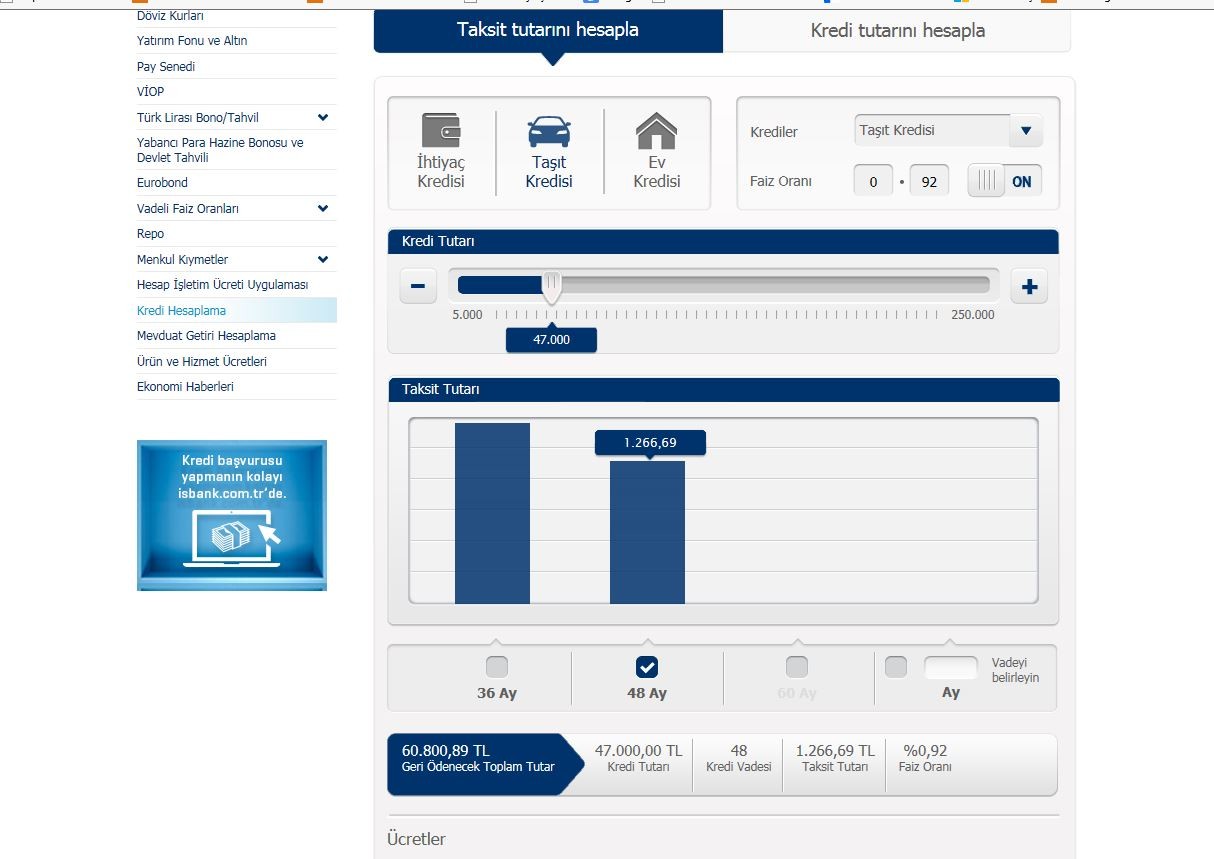Click the plus button for Kredi Tutarı
The width and height of the screenshot is (1214, 859).
[x=1029, y=287]
